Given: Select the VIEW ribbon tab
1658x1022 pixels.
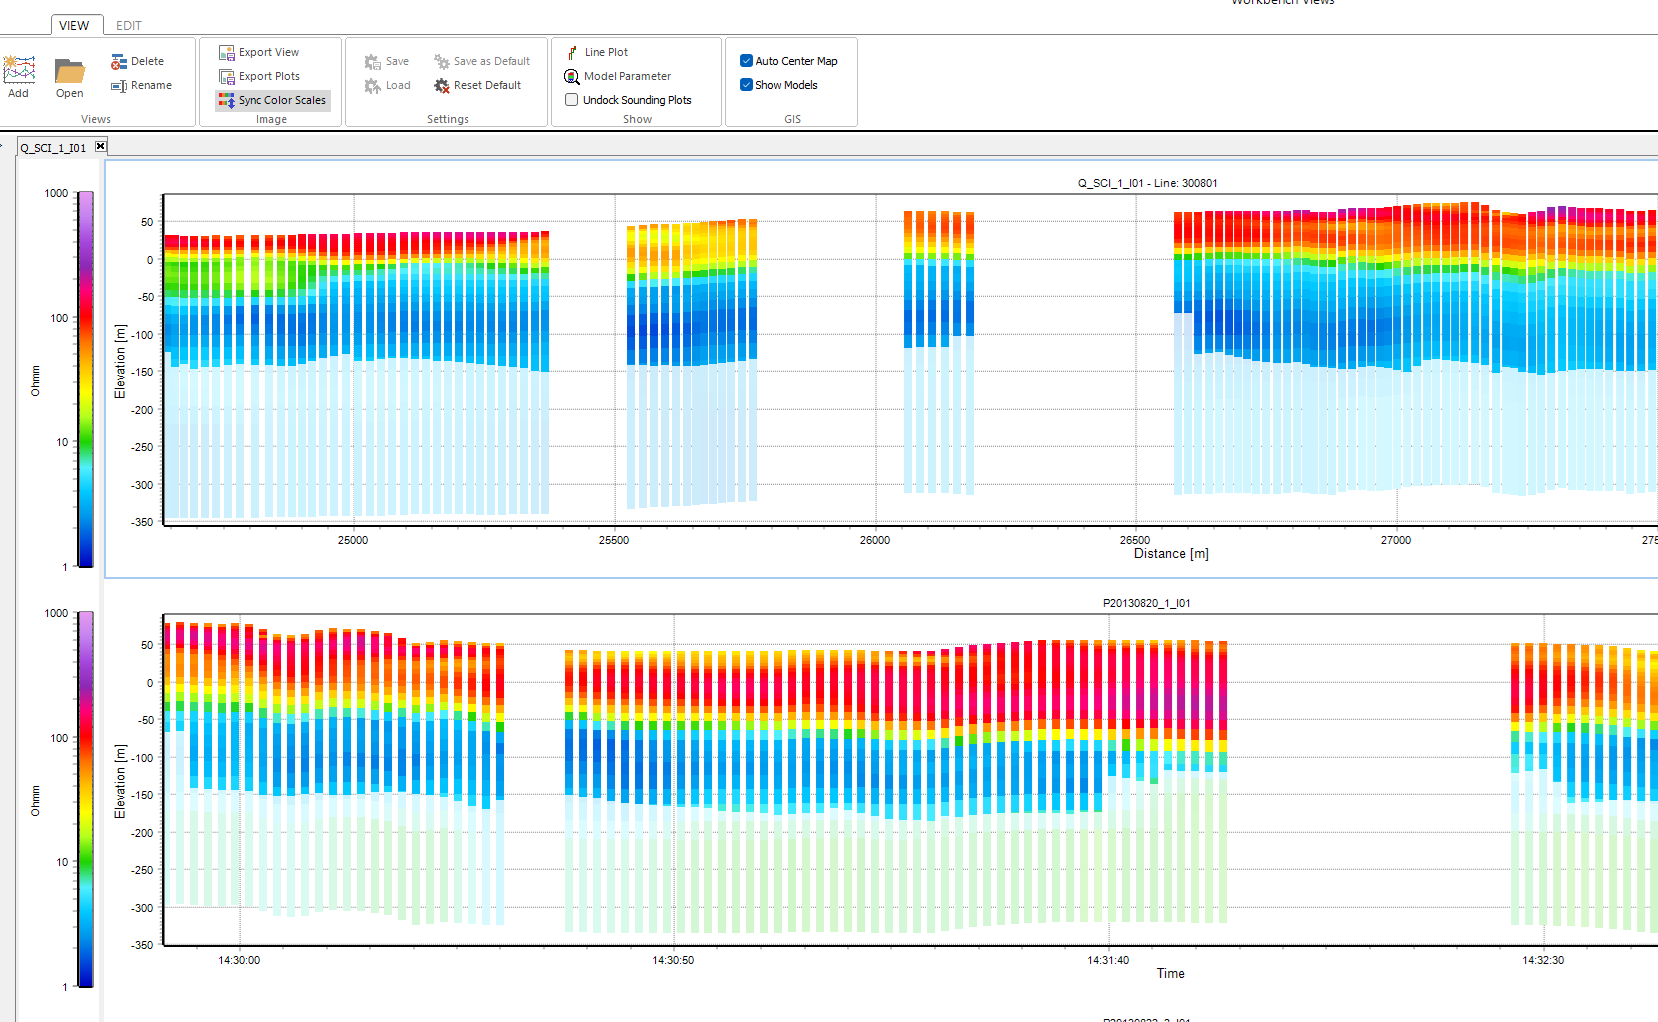Looking at the screenshot, I should click(x=74, y=25).
